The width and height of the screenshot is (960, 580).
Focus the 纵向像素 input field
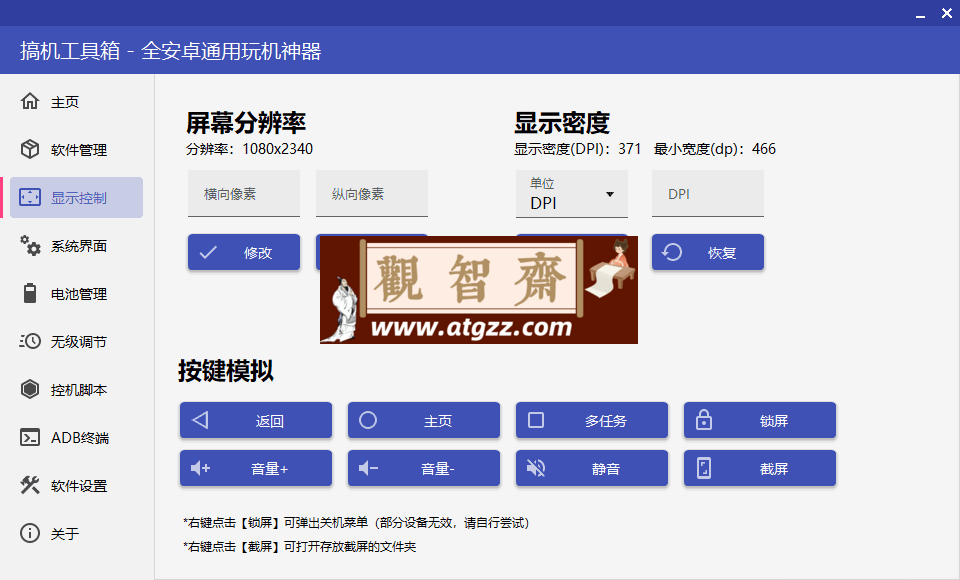(x=372, y=194)
